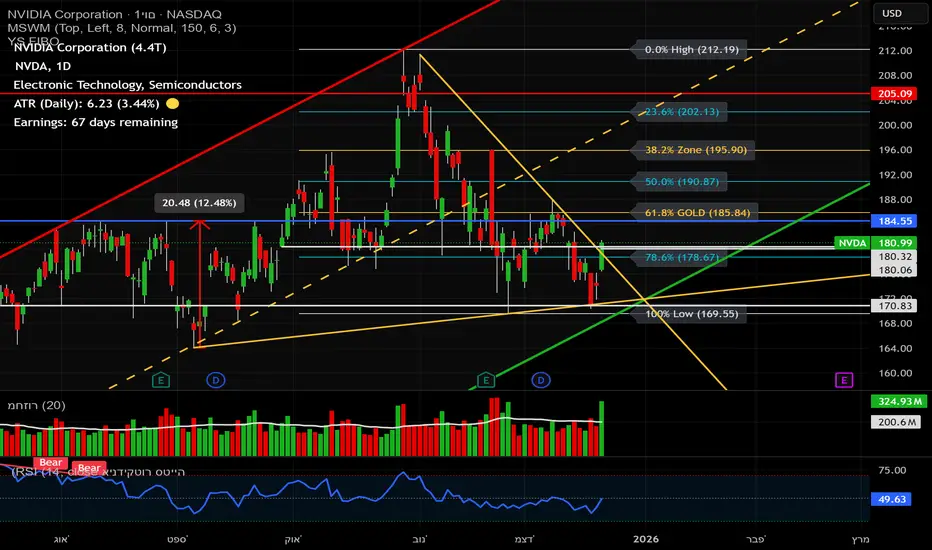Screen dimensions: 932x550
Task: Click the דצמ' date on the time axis
Action: (524, 539)
